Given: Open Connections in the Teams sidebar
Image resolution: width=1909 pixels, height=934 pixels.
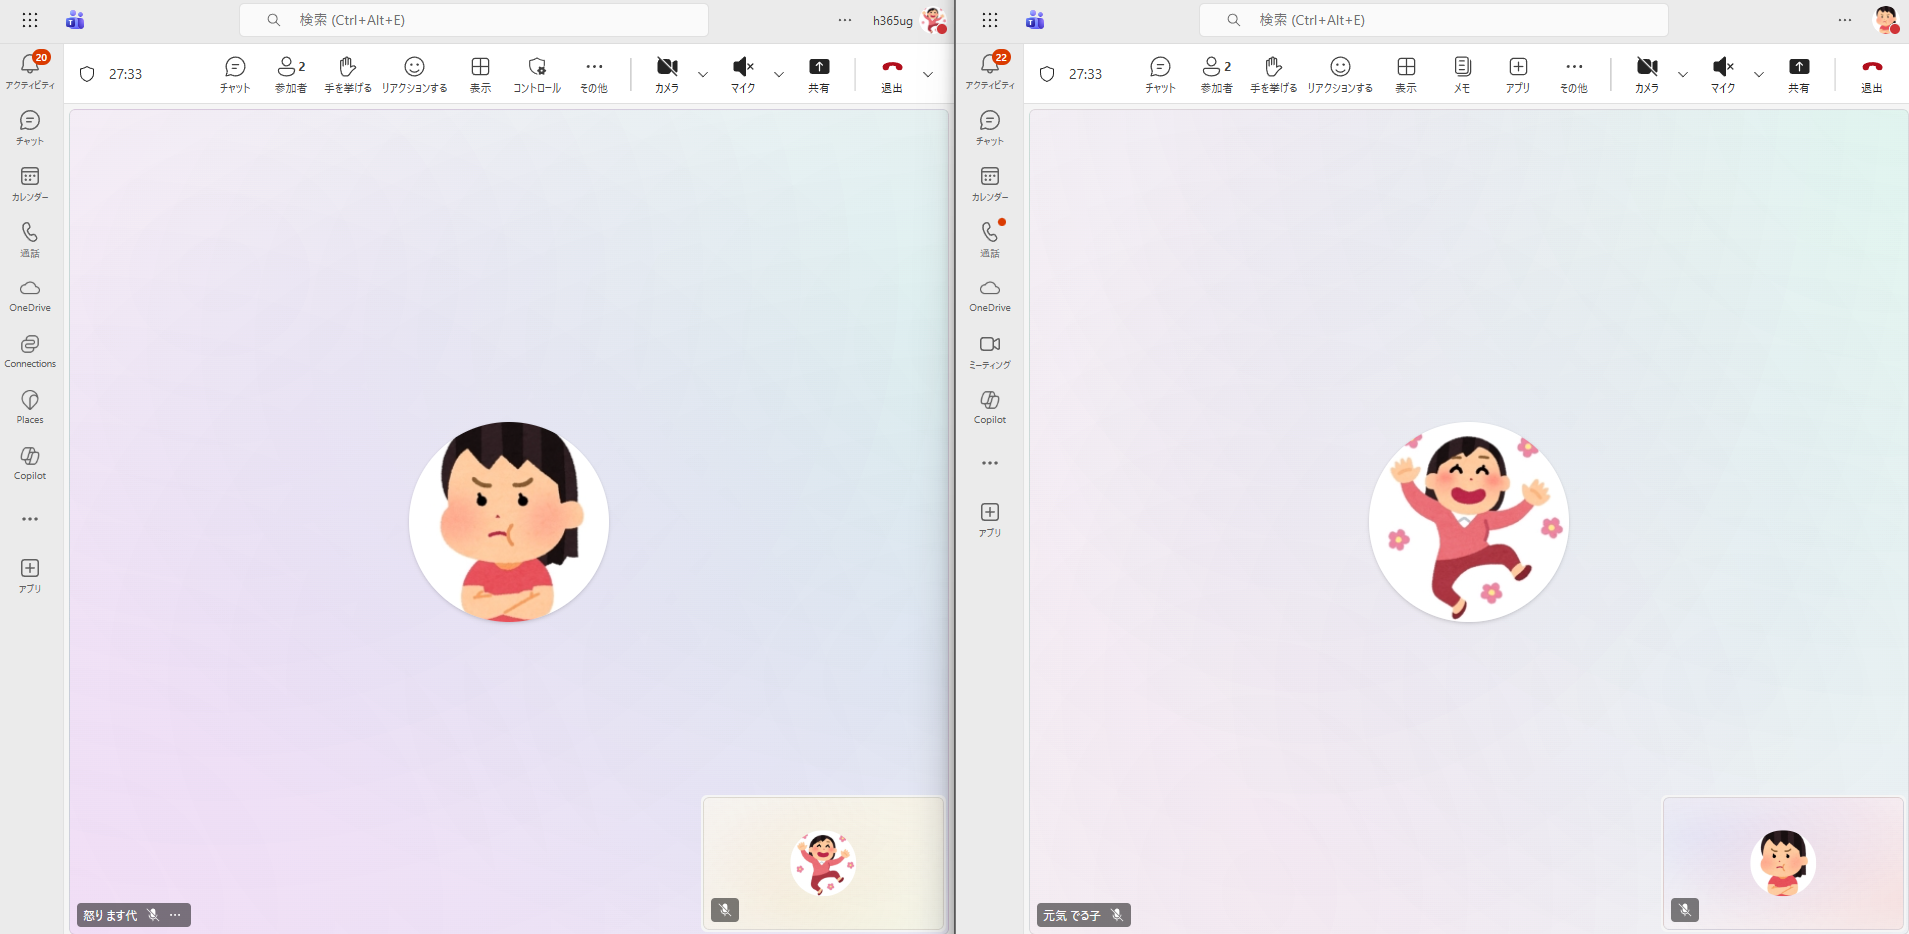Looking at the screenshot, I should (x=30, y=350).
